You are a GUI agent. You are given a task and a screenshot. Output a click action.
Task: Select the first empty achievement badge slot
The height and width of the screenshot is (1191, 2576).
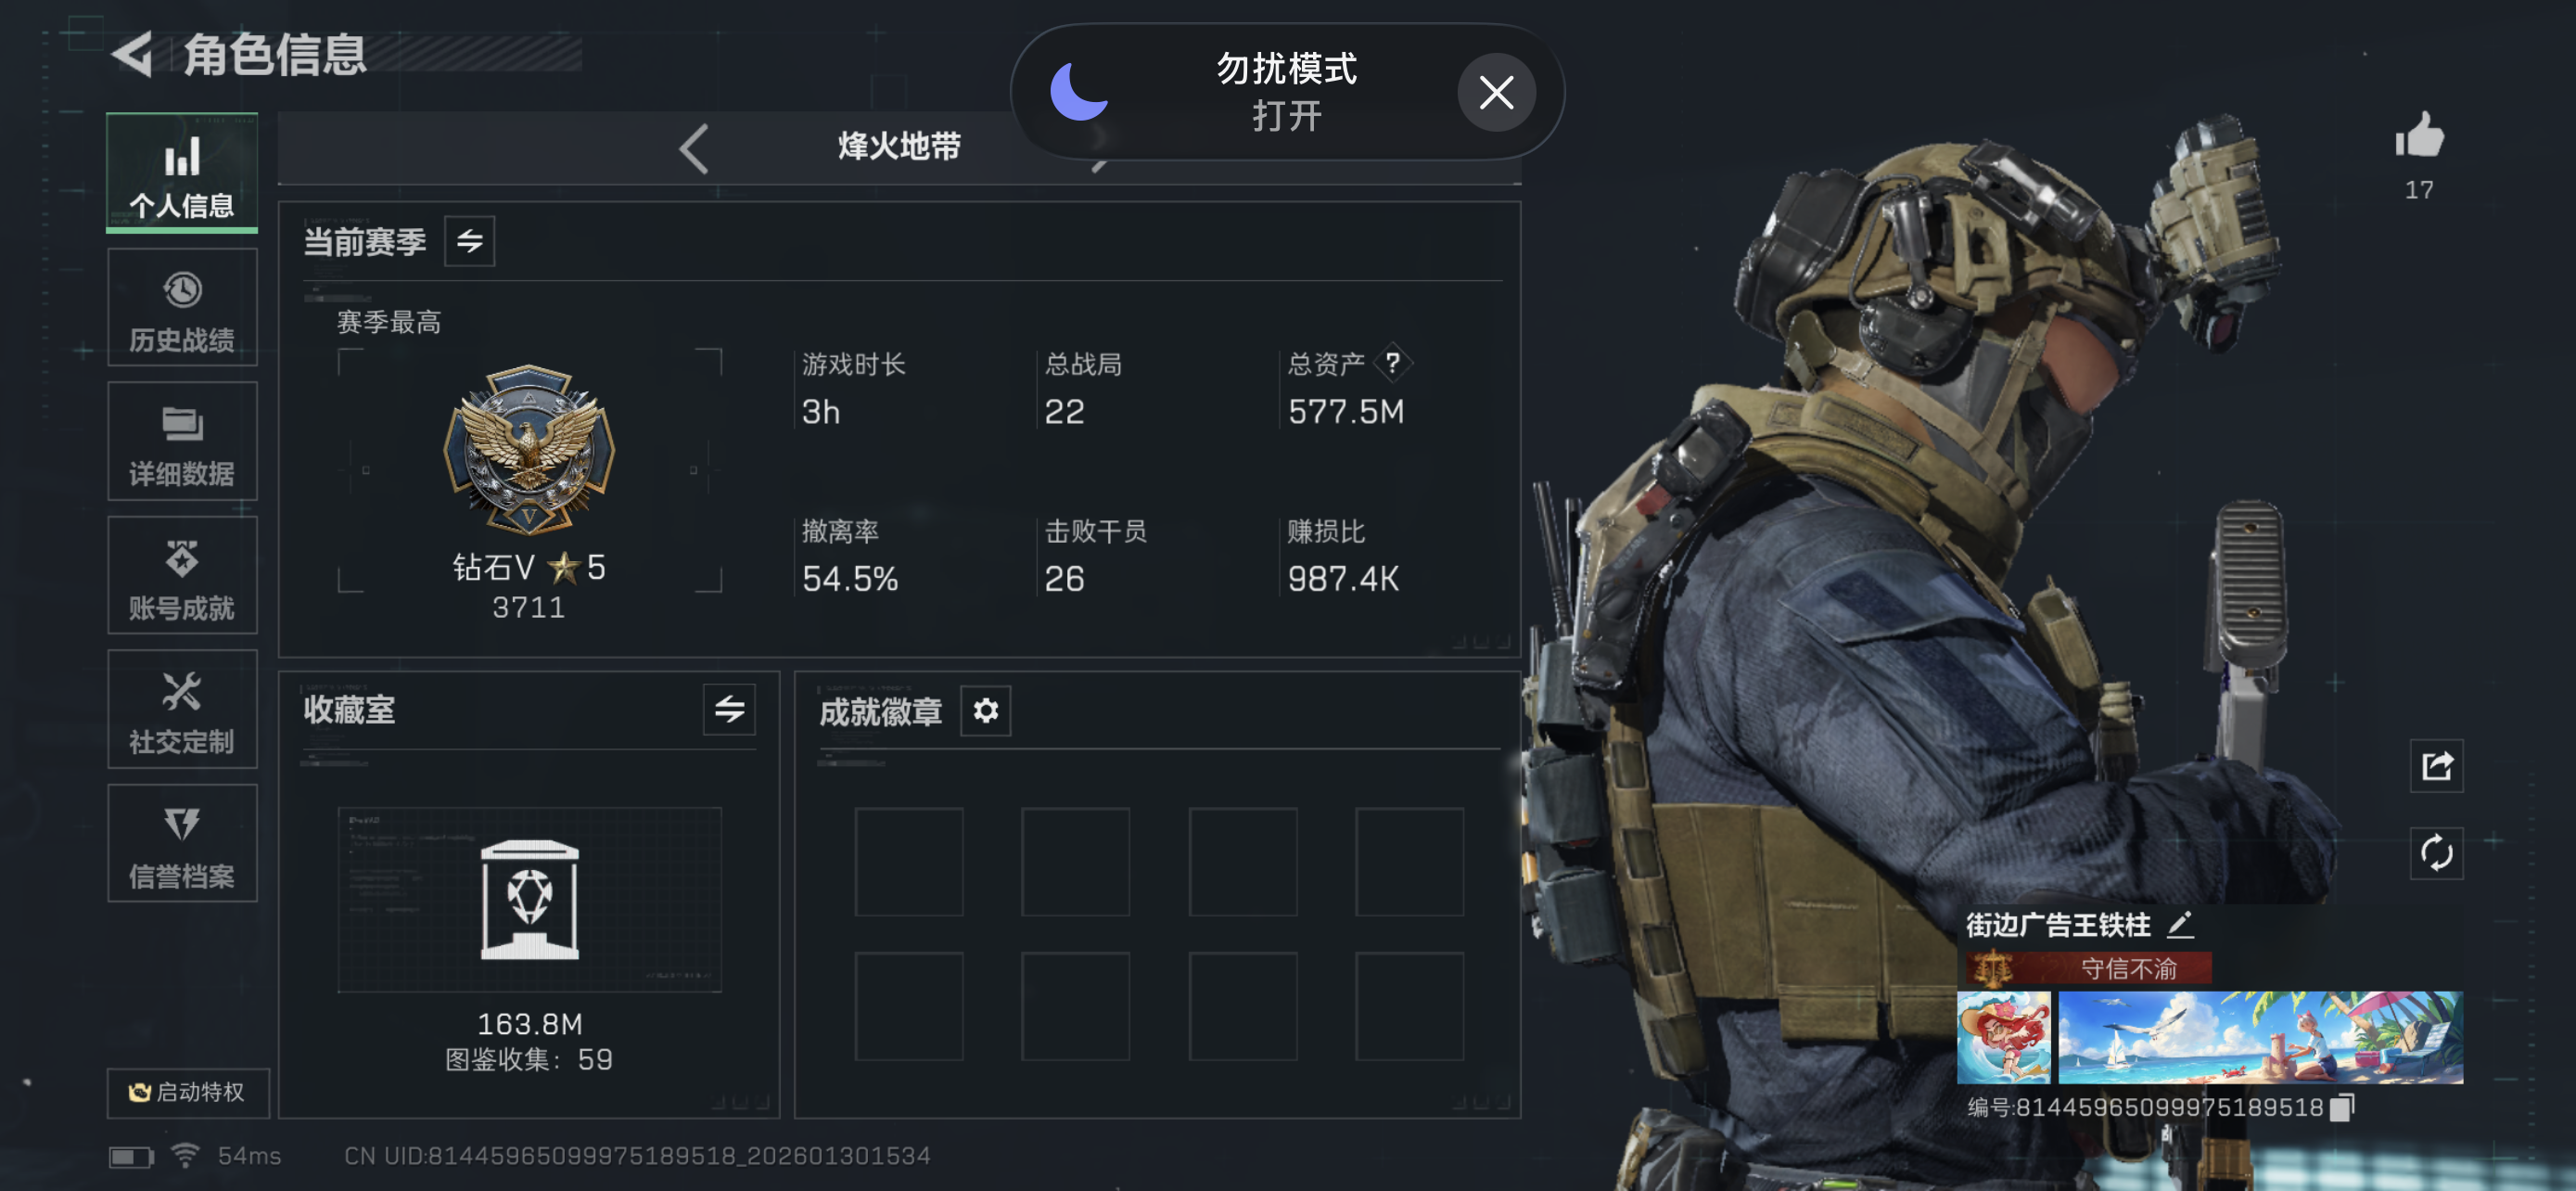tap(908, 861)
